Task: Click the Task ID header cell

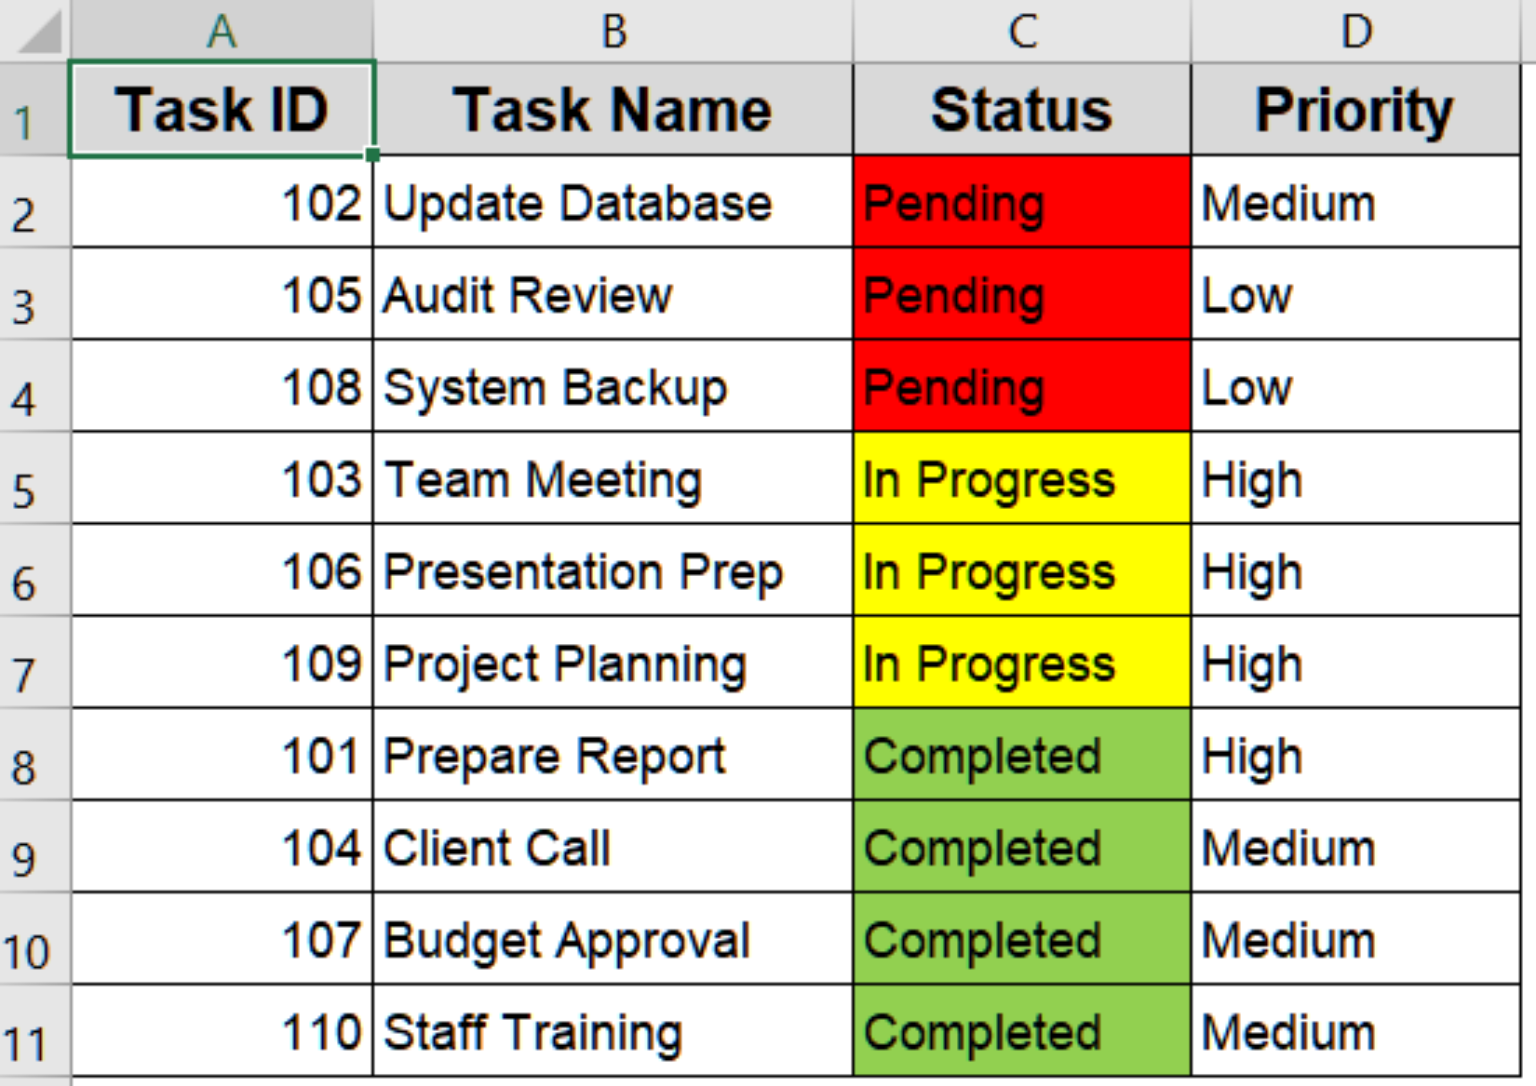Action: point(220,110)
